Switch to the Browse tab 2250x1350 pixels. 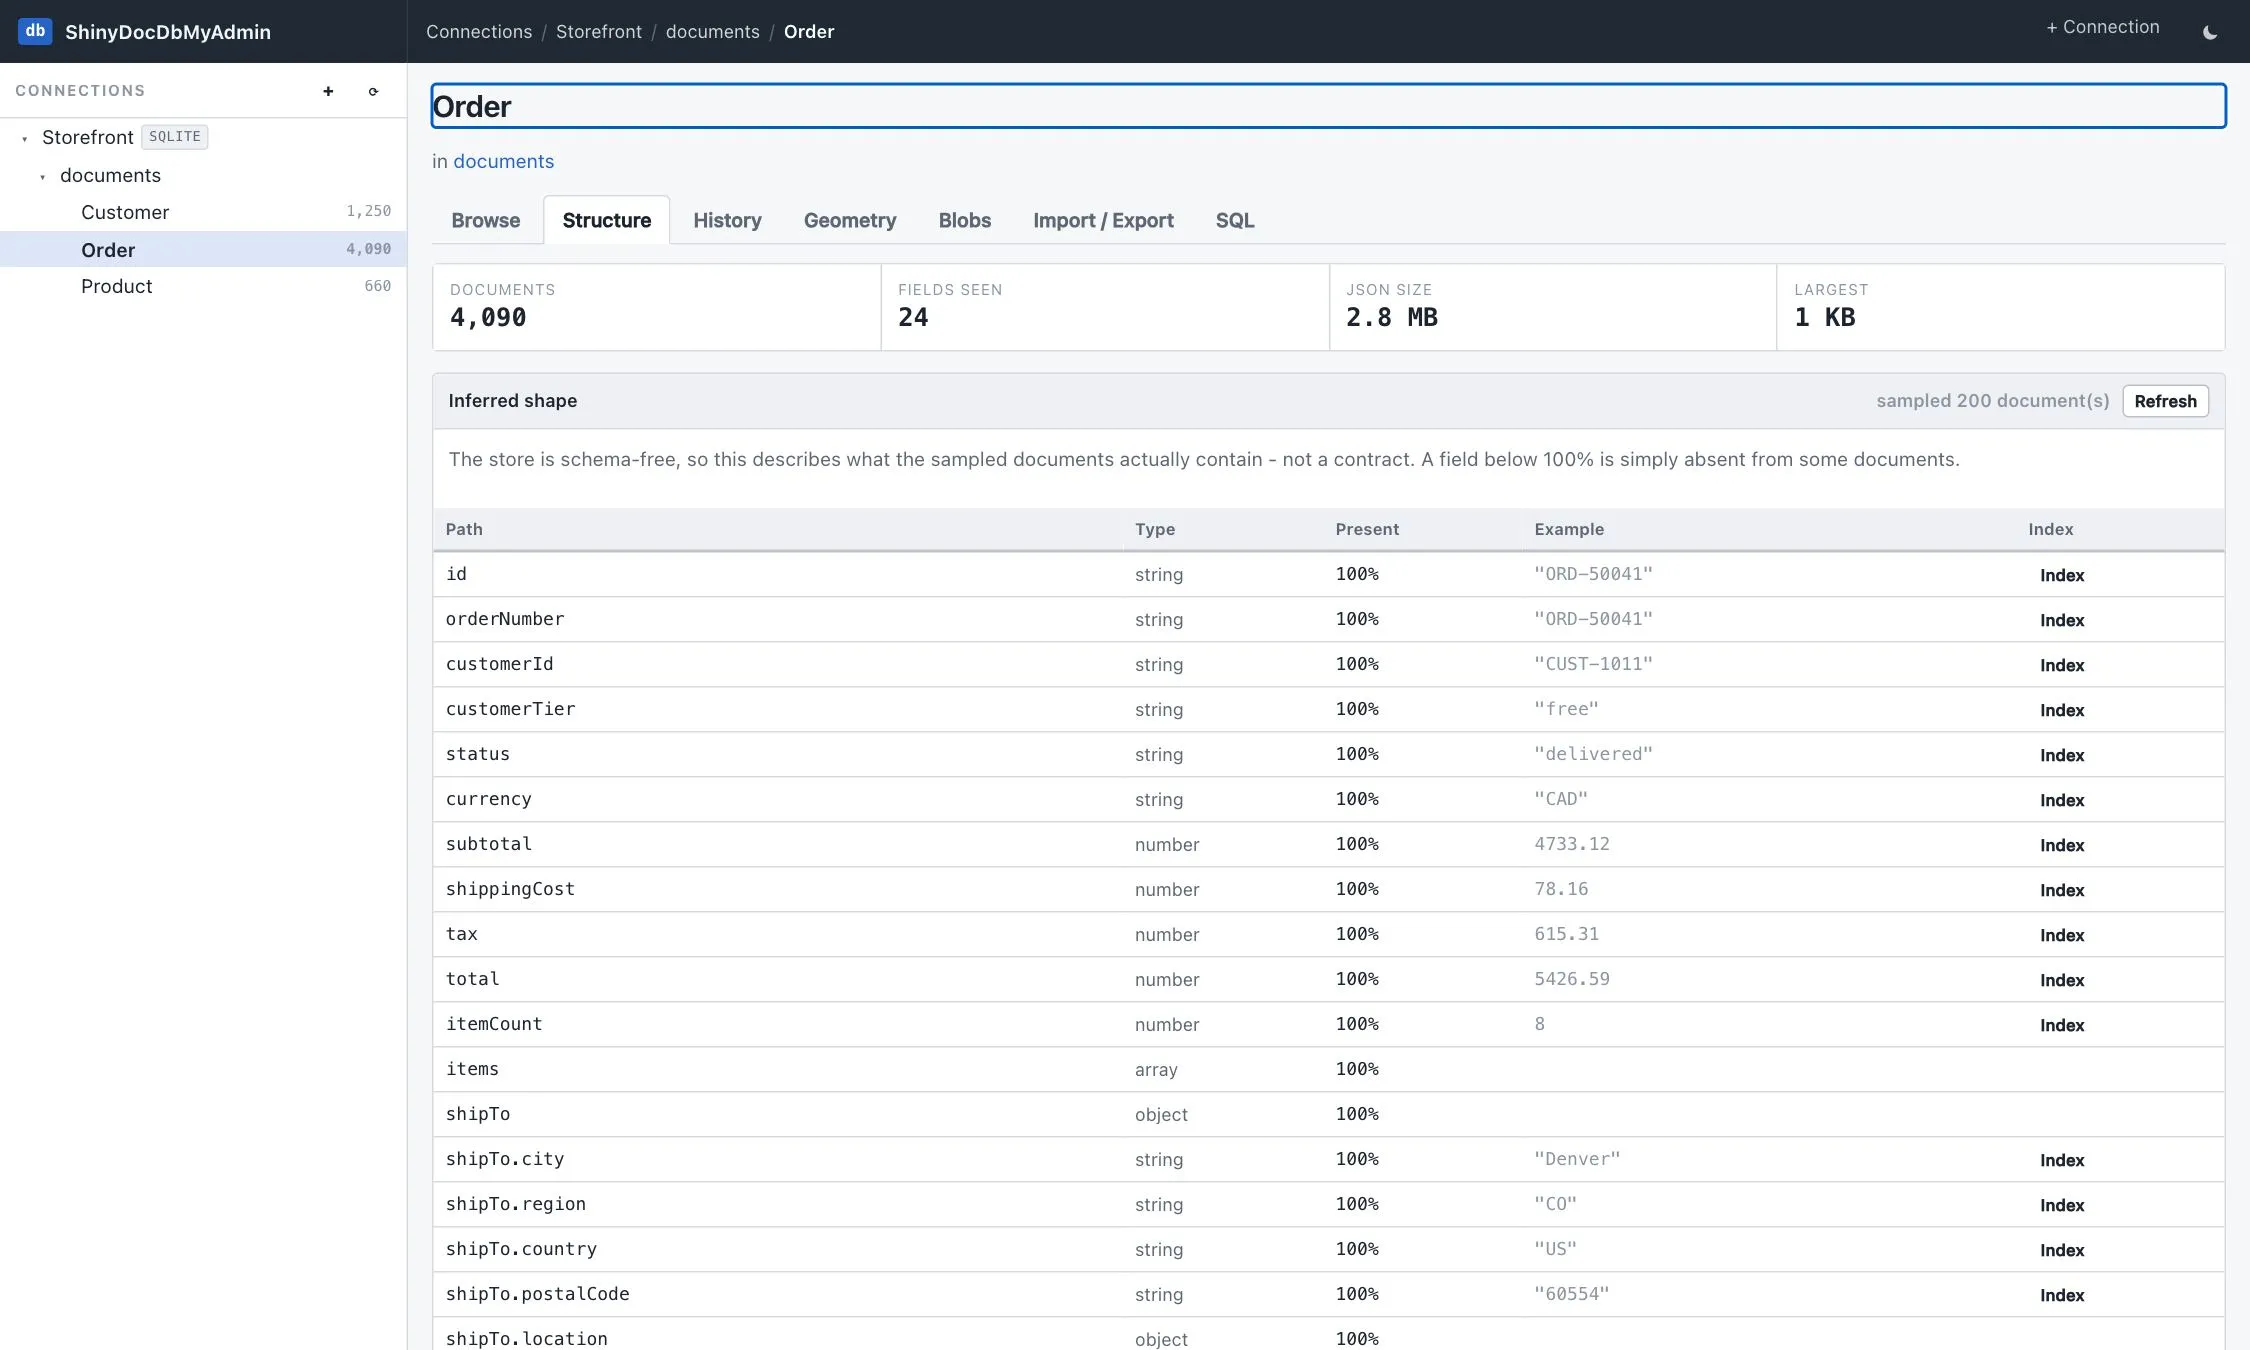point(485,220)
